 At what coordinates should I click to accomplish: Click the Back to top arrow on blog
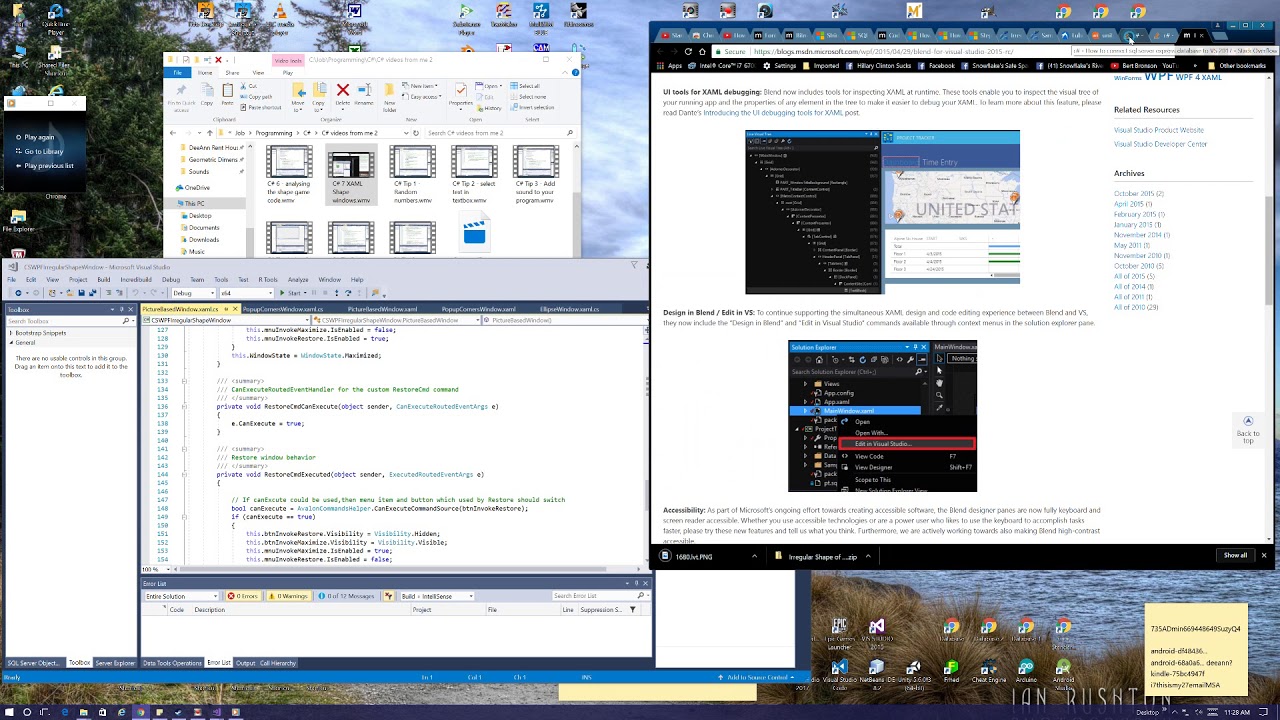[x=1247, y=421]
